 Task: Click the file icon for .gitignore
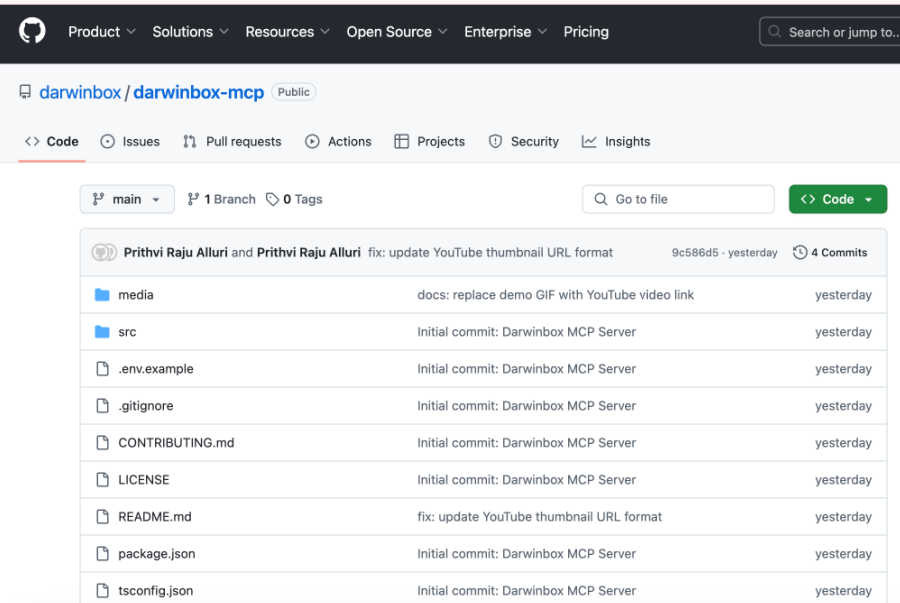coord(102,406)
